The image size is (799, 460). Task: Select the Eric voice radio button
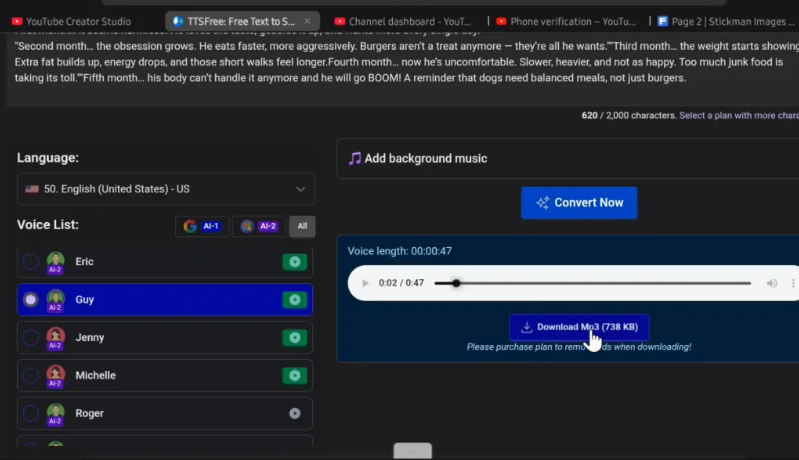tap(31, 262)
